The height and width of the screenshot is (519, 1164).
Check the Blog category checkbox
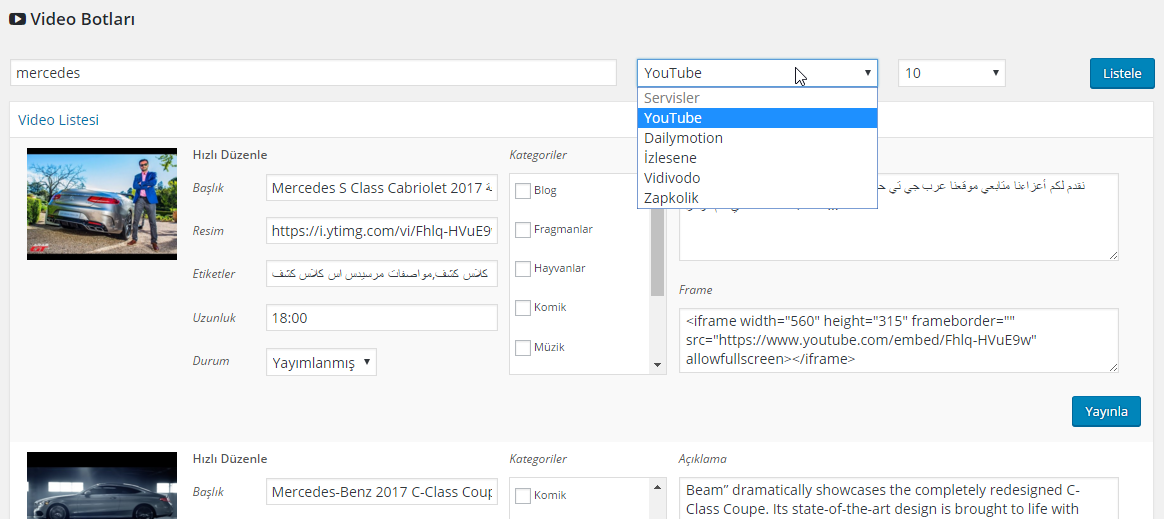coord(523,190)
